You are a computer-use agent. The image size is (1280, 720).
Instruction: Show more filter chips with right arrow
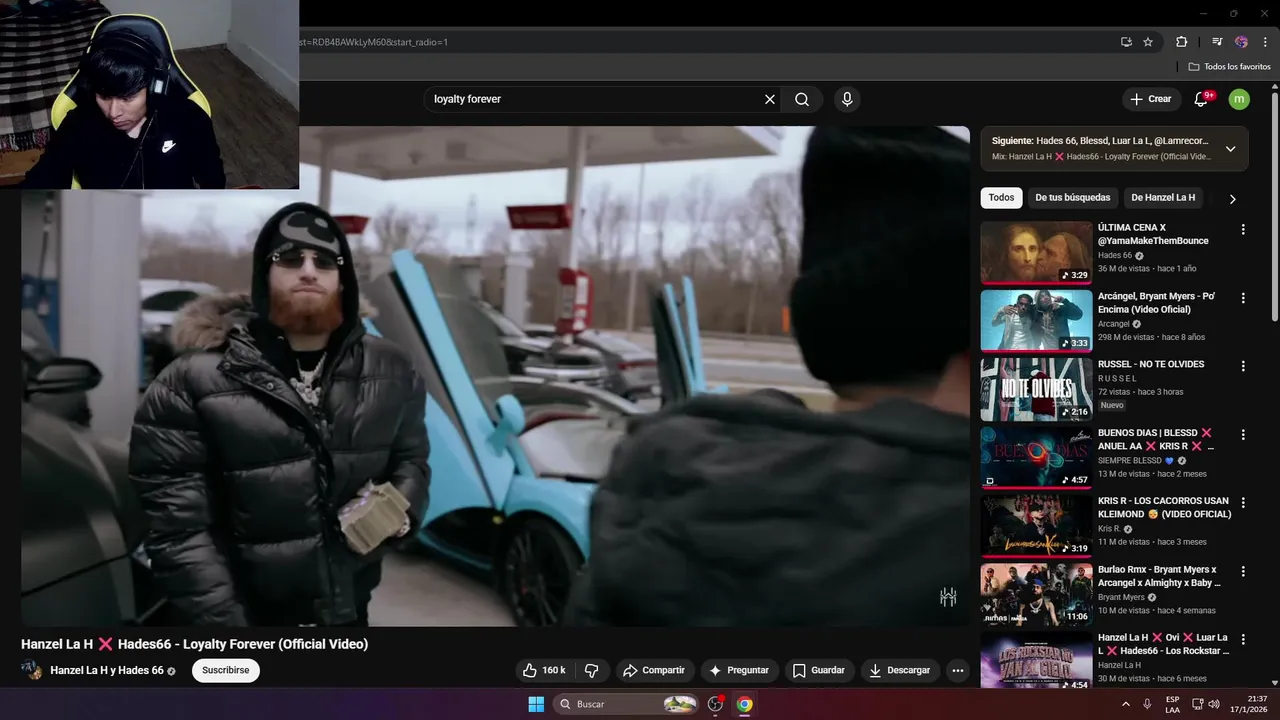pyautogui.click(x=1232, y=199)
